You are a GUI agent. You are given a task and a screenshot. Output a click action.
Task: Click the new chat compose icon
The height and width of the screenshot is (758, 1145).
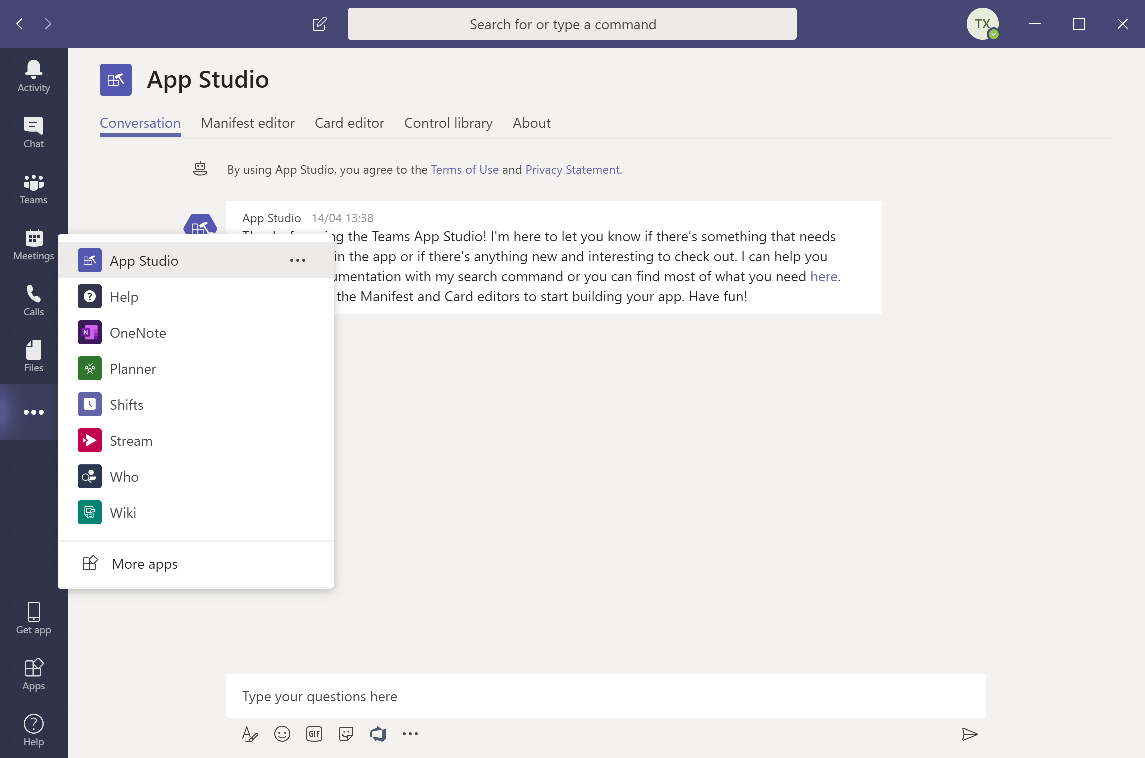(x=319, y=24)
